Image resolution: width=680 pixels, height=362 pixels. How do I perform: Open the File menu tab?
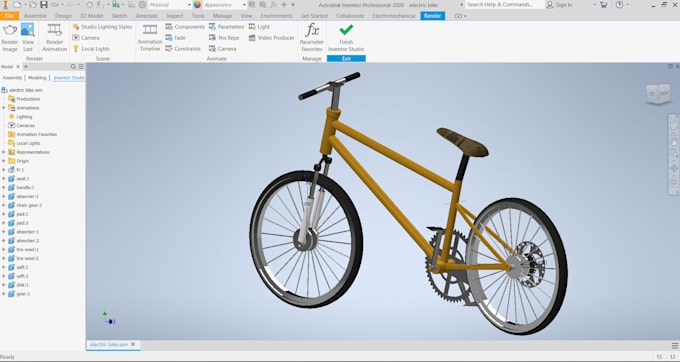[9, 16]
